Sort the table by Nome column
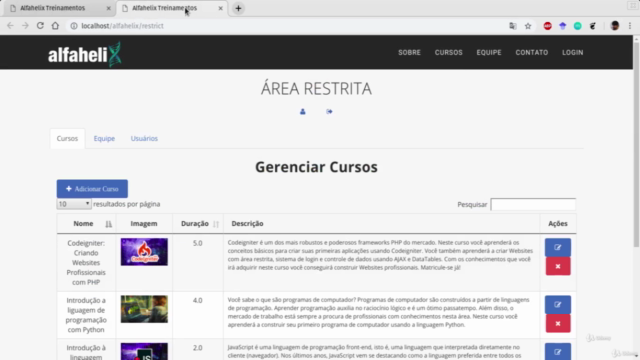The image size is (640, 360). pyautogui.click(x=87, y=224)
